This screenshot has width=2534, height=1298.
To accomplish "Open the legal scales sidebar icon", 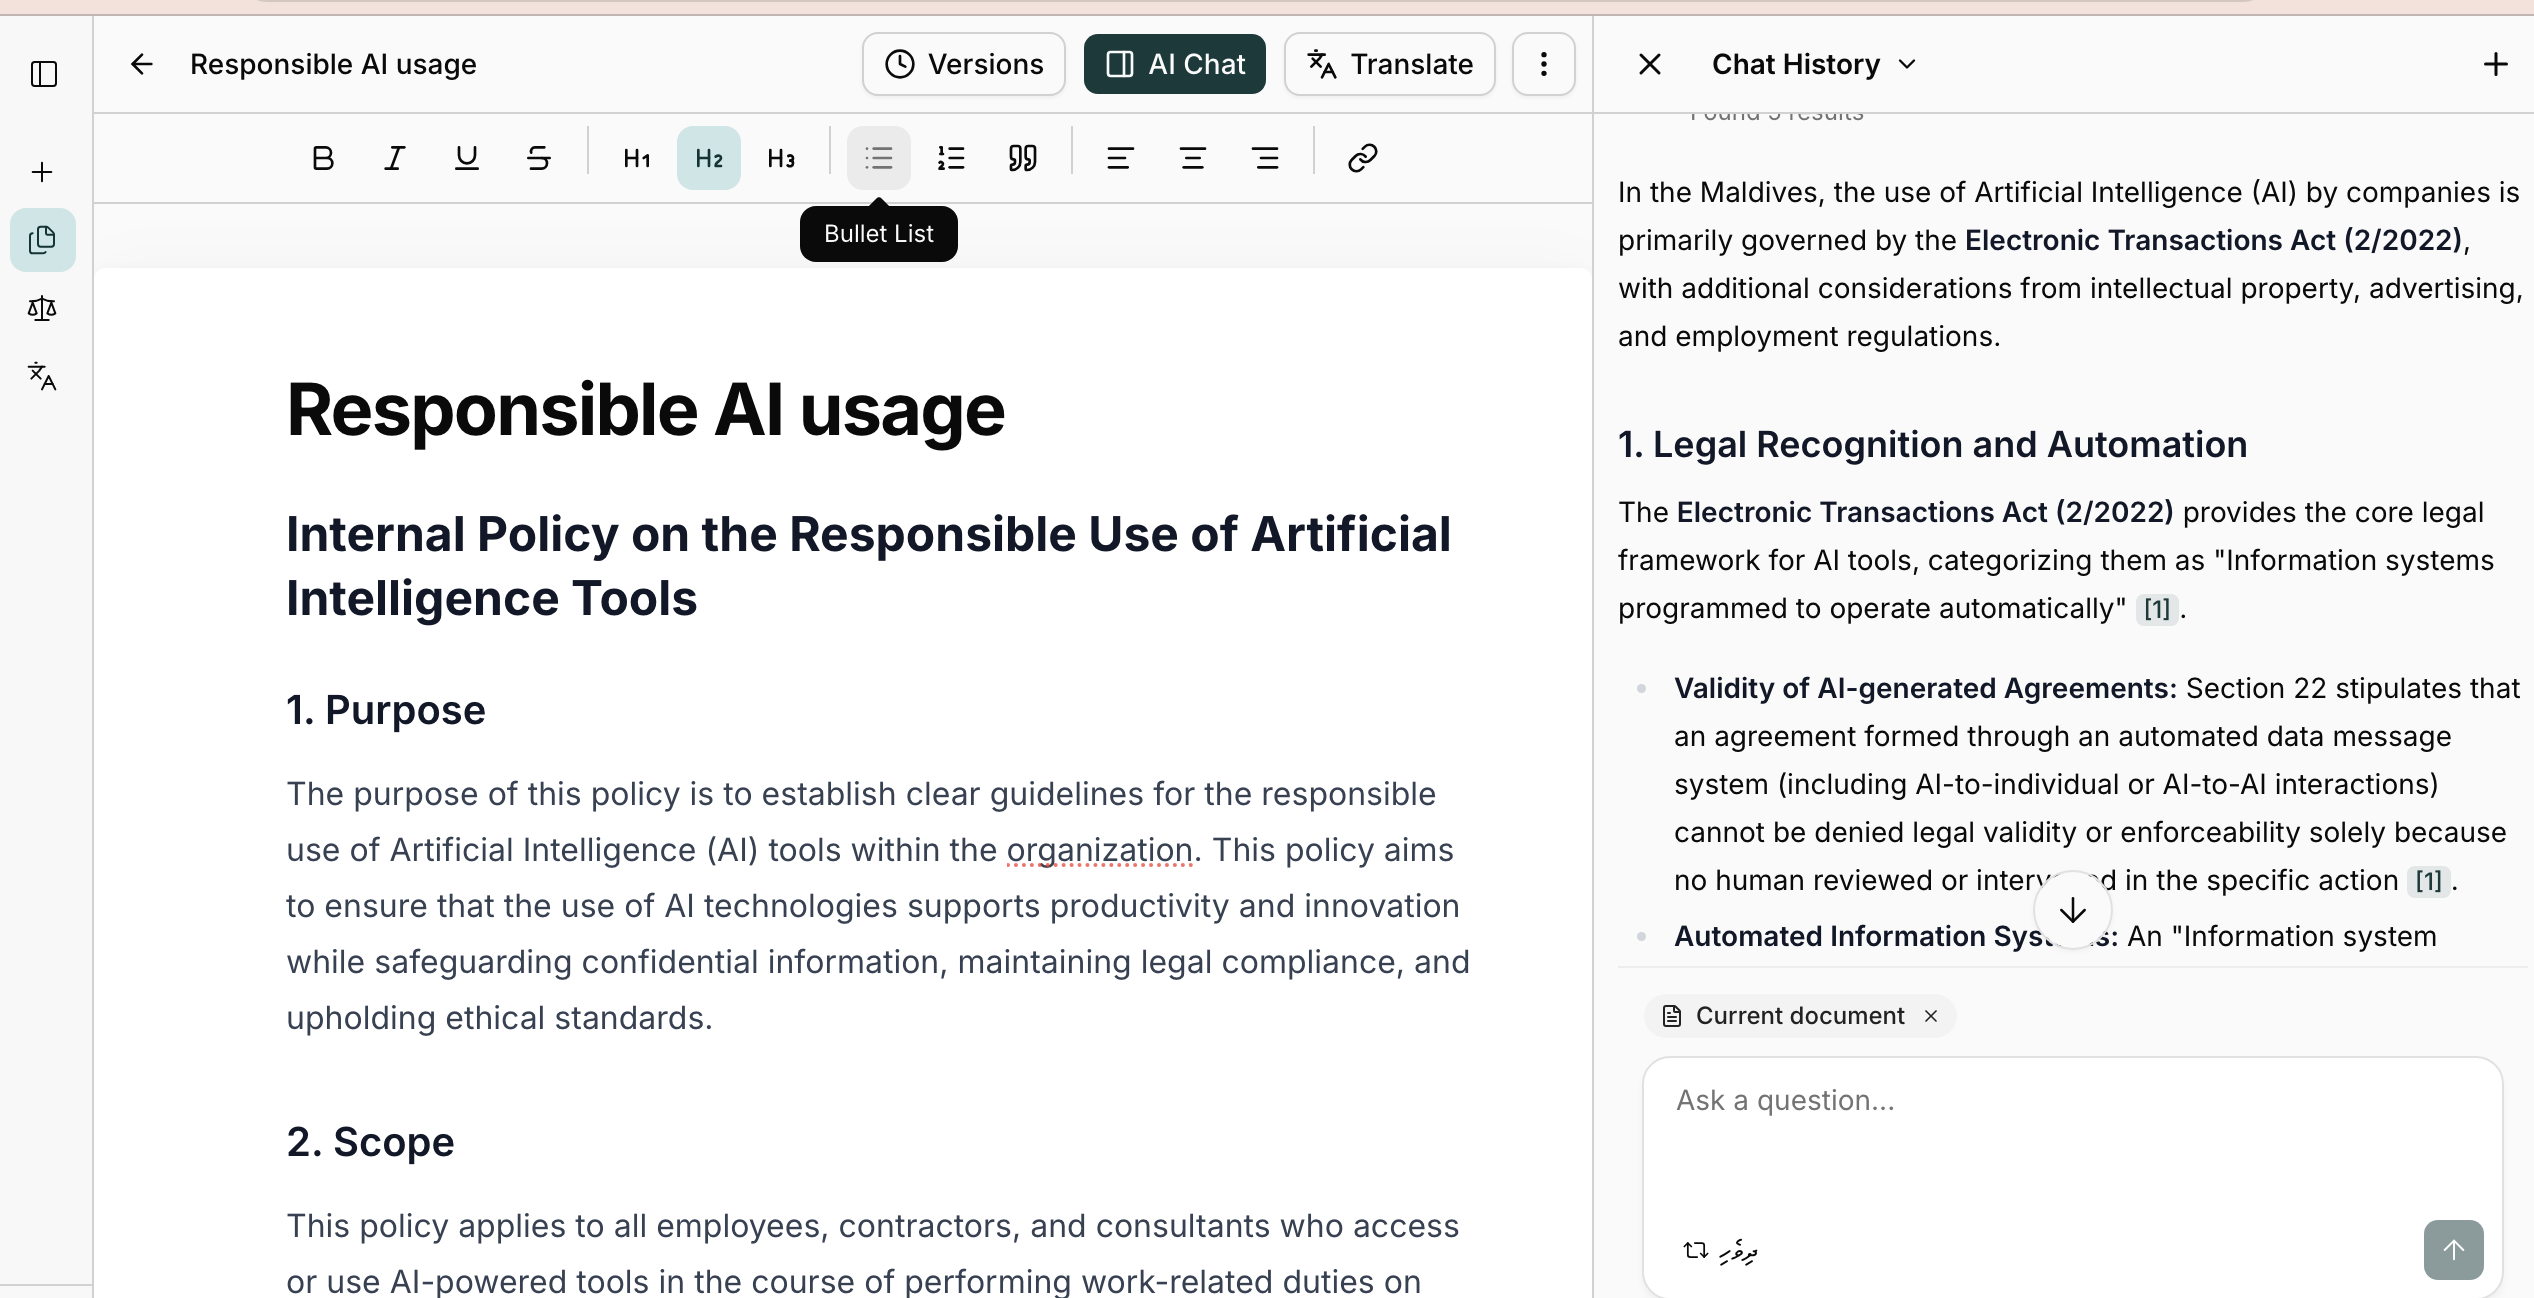I will [x=42, y=309].
